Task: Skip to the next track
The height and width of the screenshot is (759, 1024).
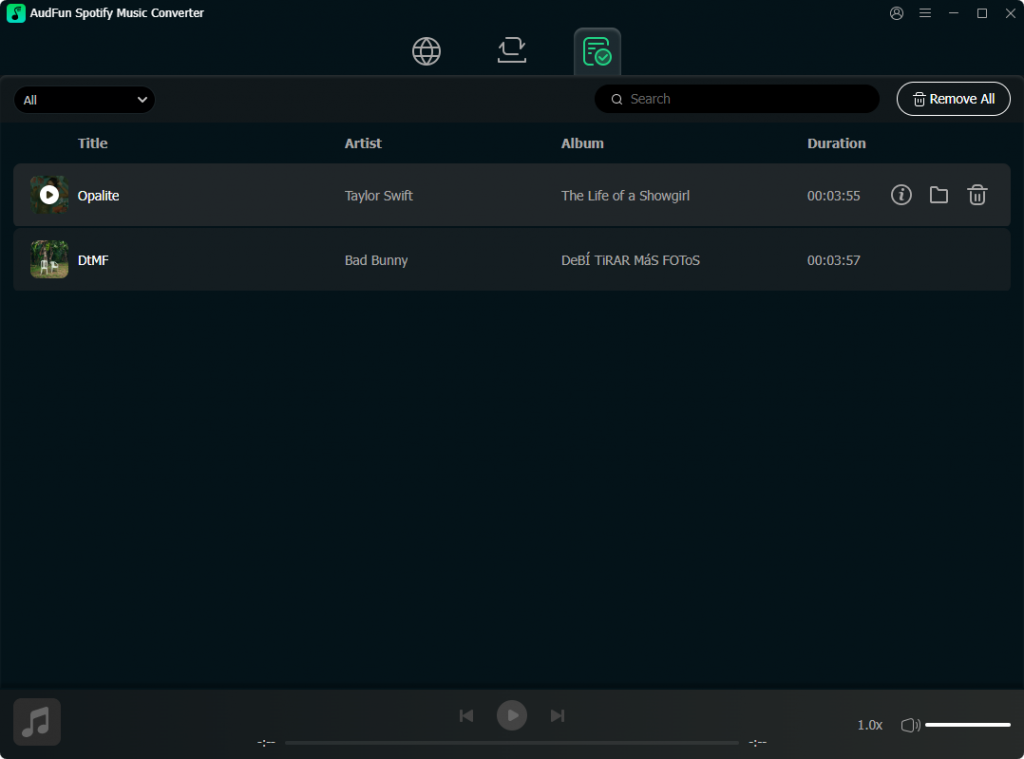Action: coord(557,715)
